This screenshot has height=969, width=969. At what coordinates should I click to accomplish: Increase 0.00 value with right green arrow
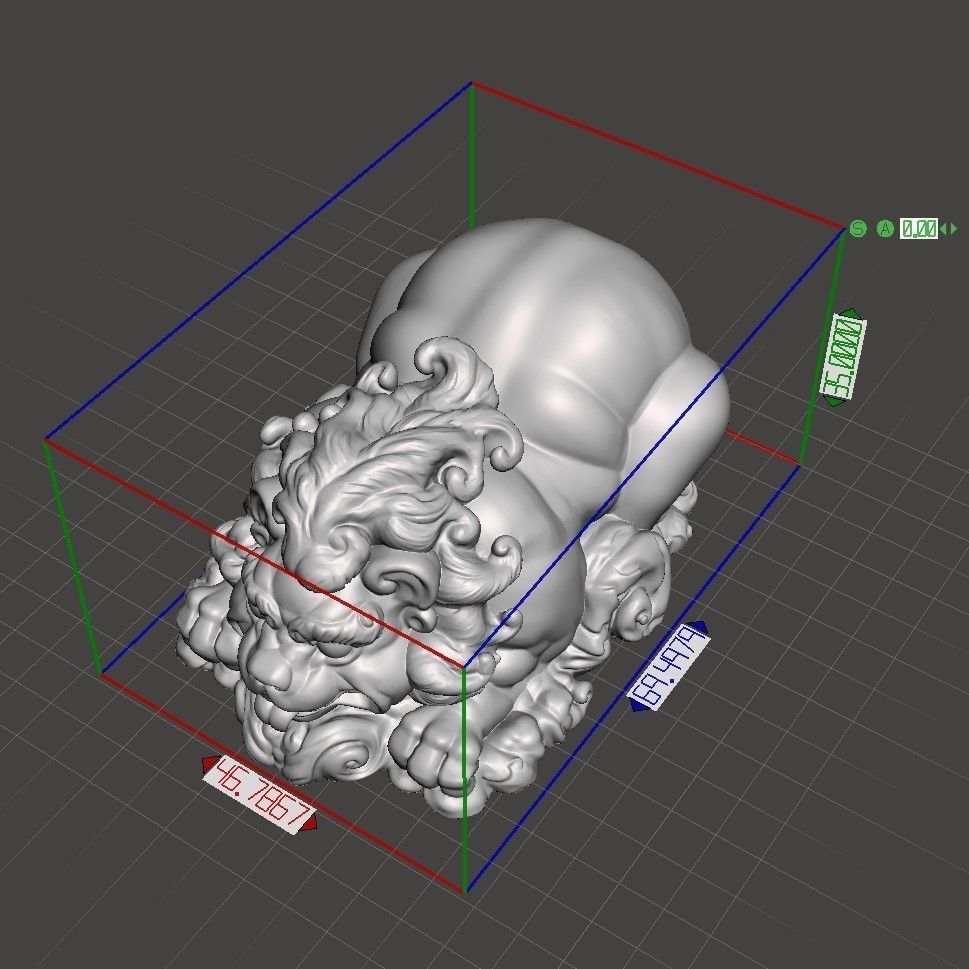954,229
